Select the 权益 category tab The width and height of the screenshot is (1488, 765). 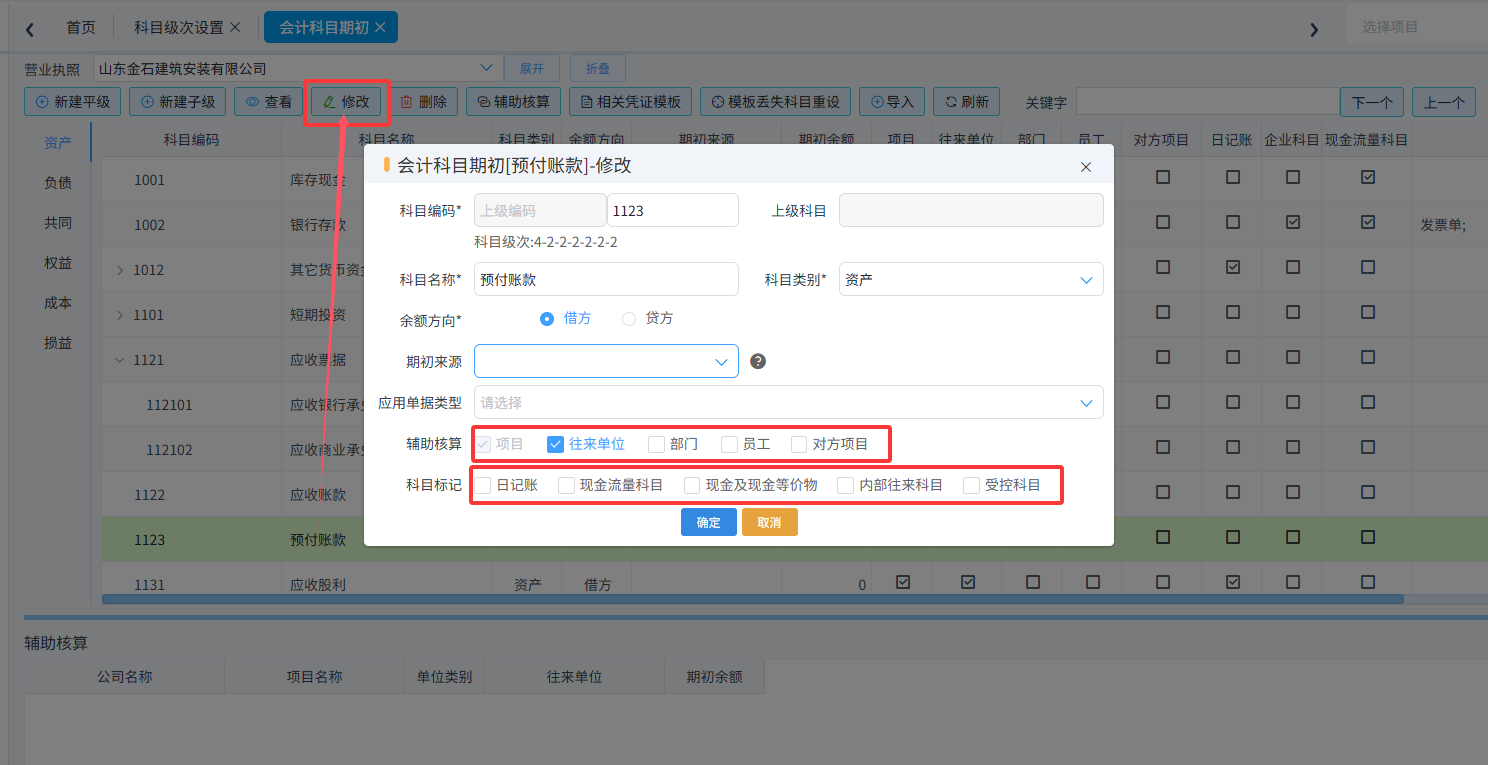(x=58, y=263)
